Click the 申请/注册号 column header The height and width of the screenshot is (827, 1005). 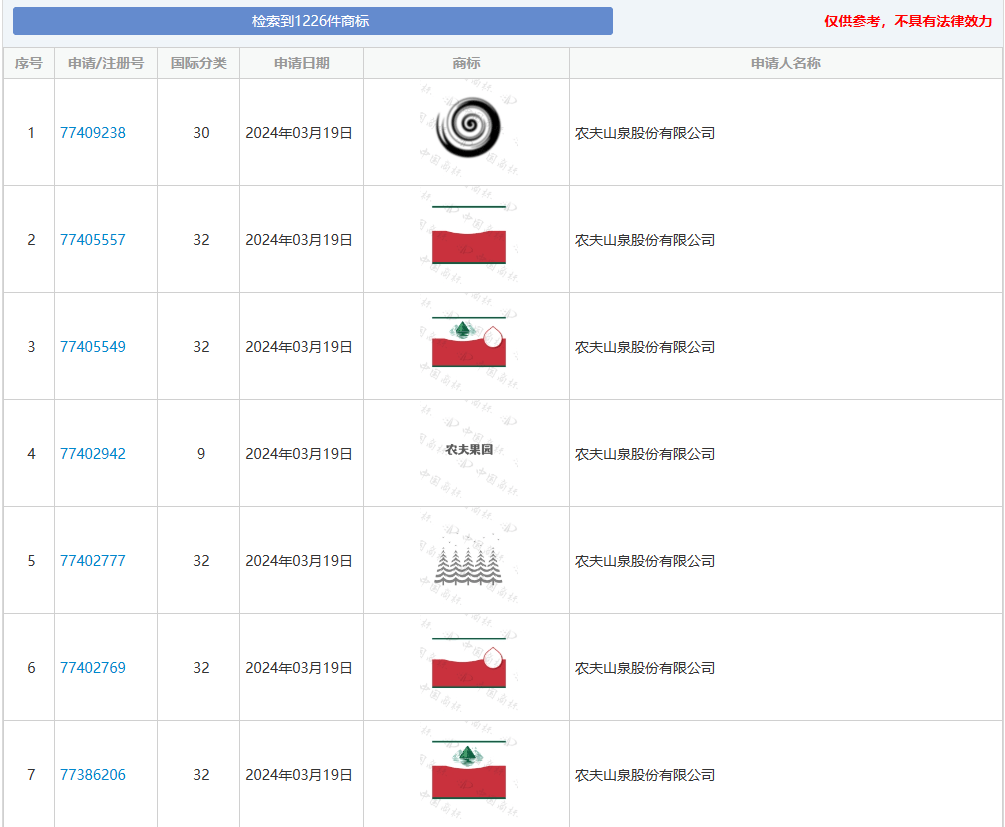(106, 63)
